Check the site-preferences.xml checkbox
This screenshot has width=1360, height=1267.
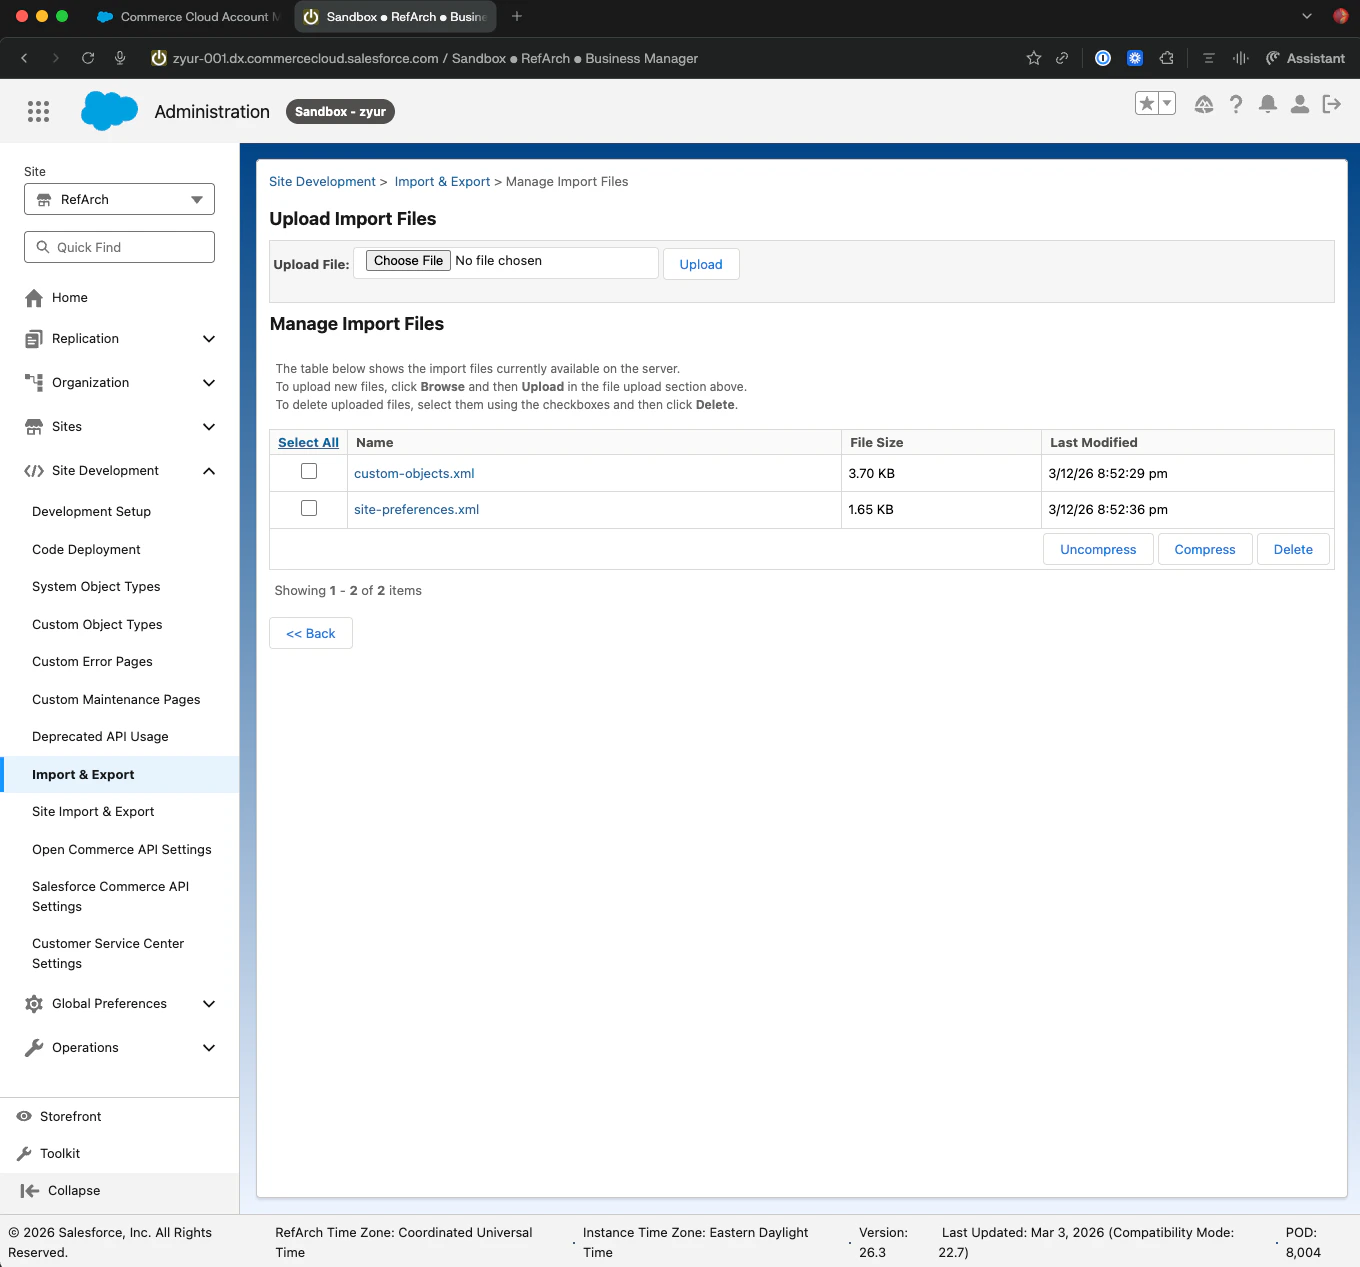click(x=309, y=508)
